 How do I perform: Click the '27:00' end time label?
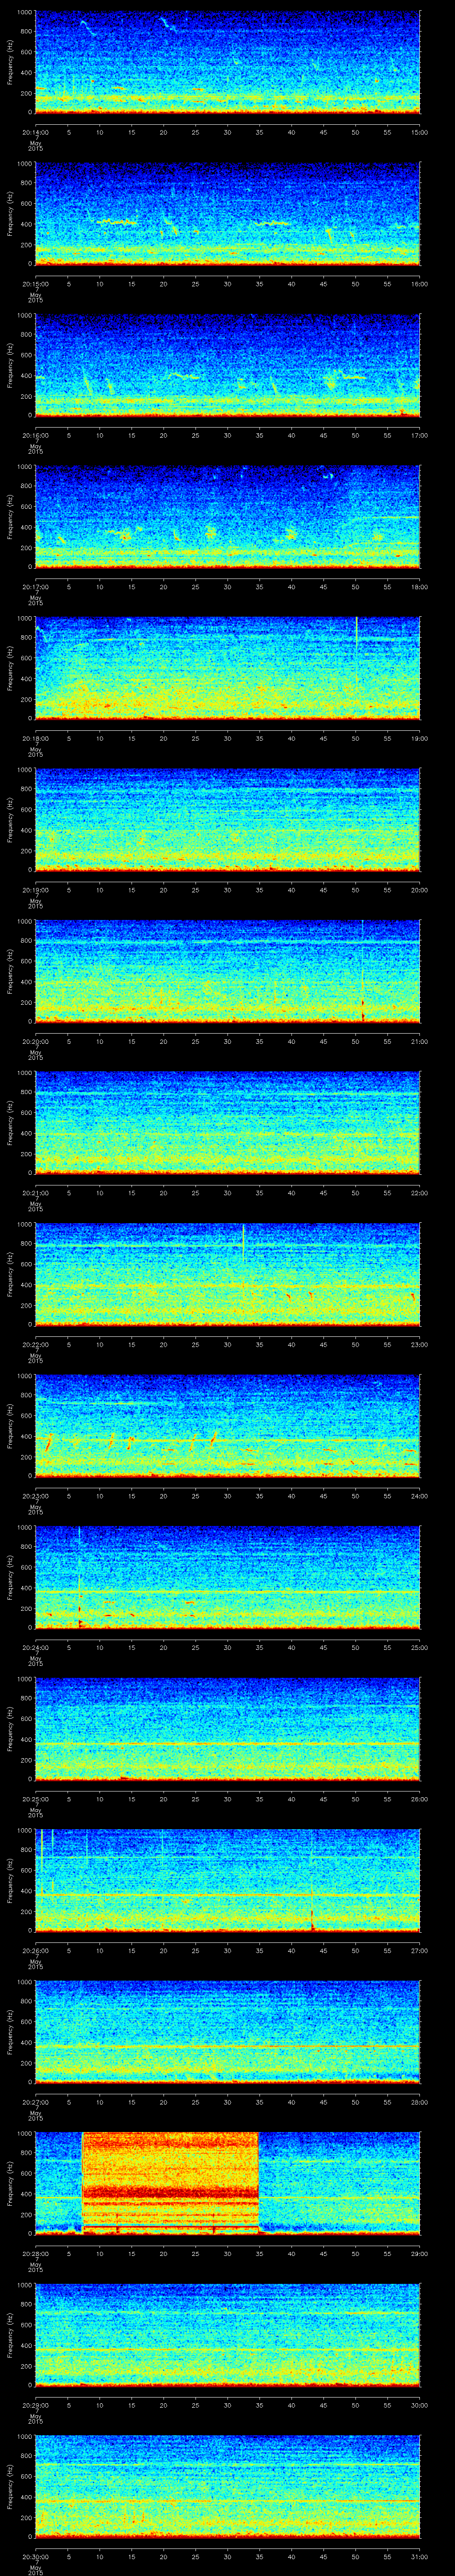point(420,1950)
